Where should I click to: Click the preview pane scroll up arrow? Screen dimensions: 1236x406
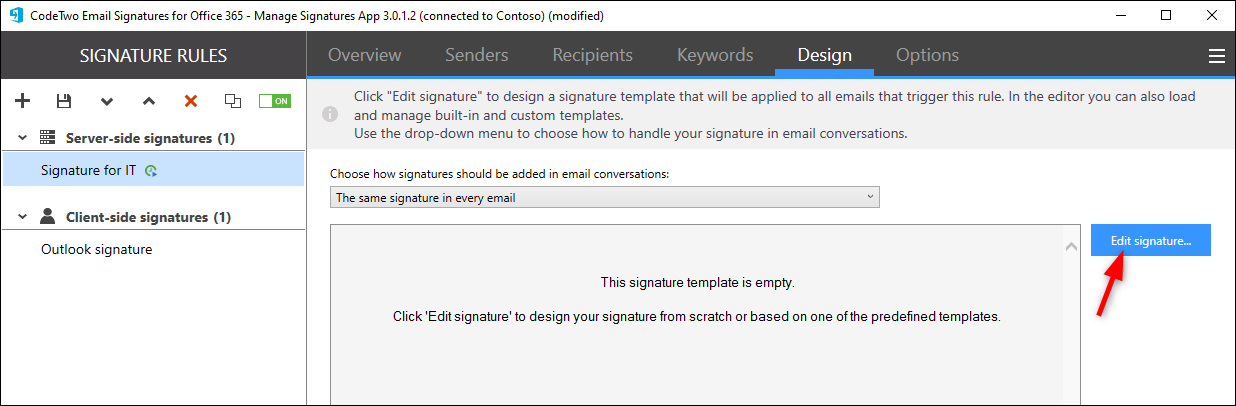(x=1071, y=246)
